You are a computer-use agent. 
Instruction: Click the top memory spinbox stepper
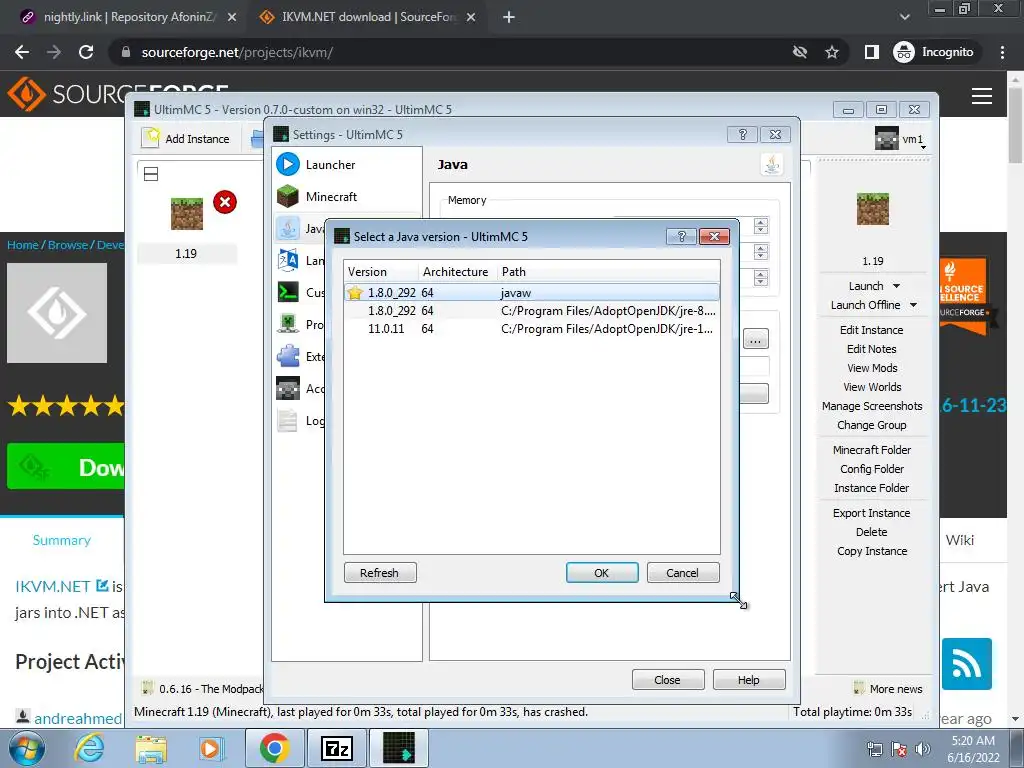coord(760,225)
